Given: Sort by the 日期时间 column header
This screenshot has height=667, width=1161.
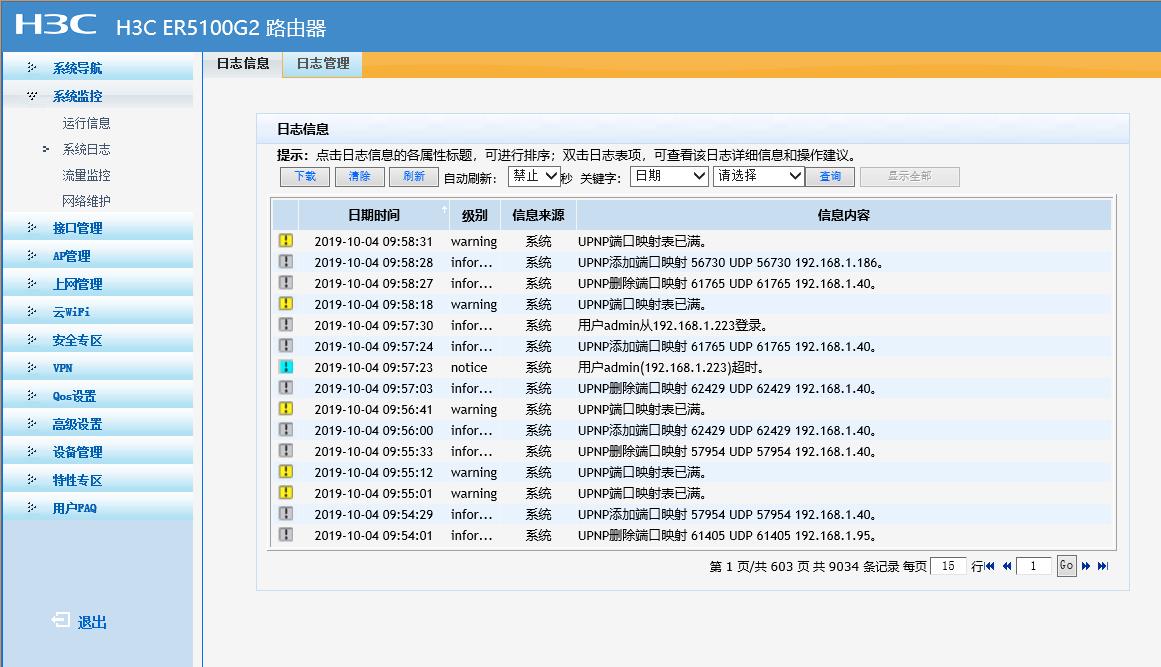Looking at the screenshot, I should [374, 215].
